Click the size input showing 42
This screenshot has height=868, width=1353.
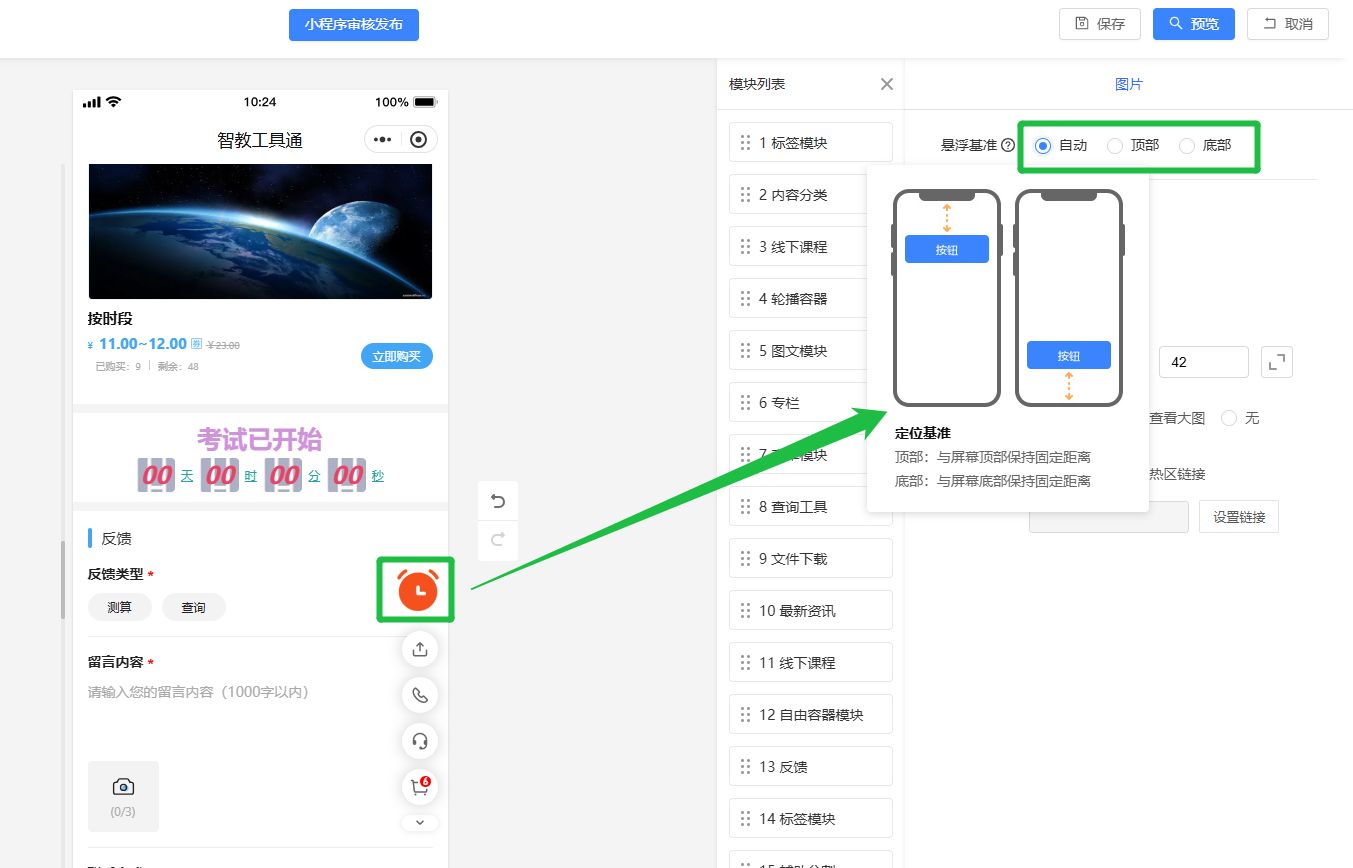[x=1203, y=362]
